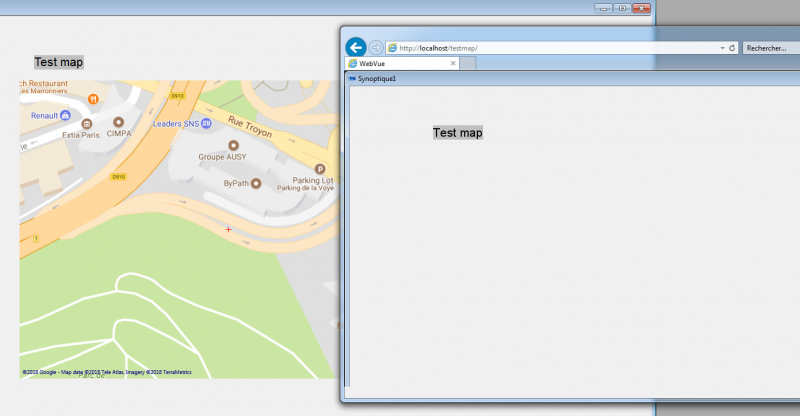Open a new blank tab
Image resolution: width=800 pixels, height=416 pixels.
coord(468,63)
